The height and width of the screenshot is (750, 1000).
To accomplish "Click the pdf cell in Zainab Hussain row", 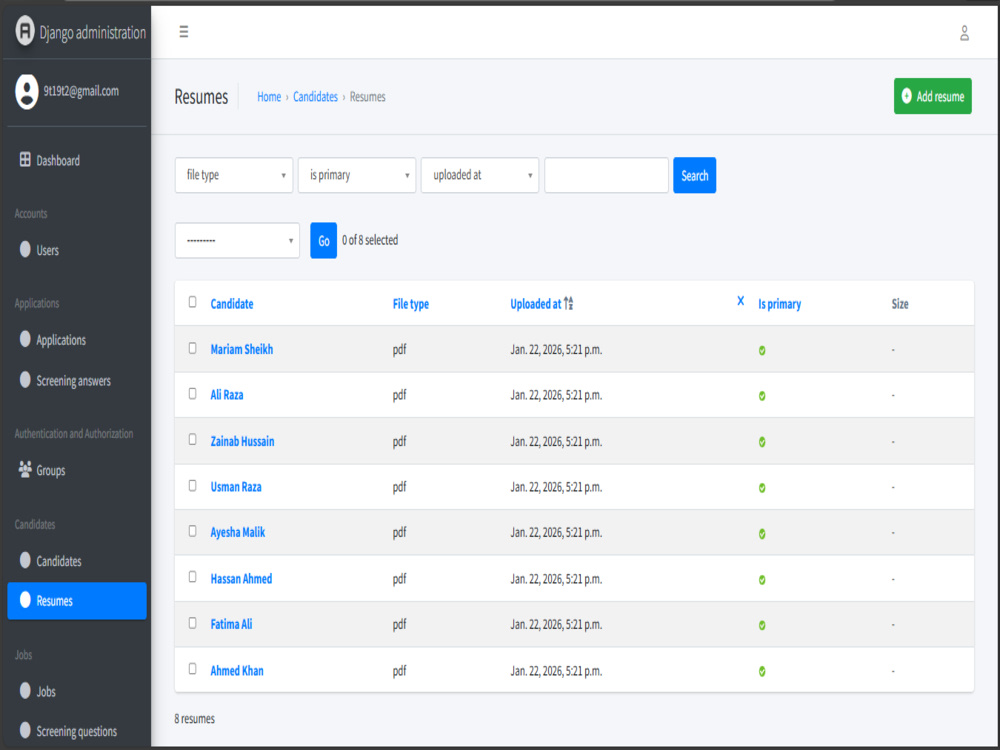I will pyautogui.click(x=399, y=441).
